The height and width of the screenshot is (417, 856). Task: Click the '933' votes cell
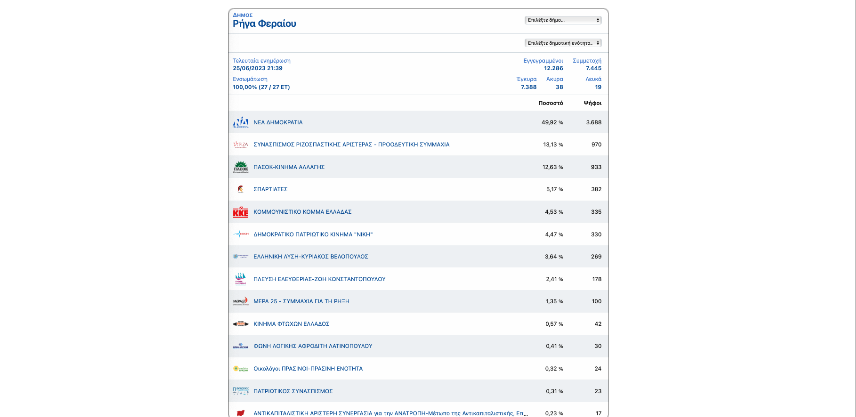(x=596, y=167)
